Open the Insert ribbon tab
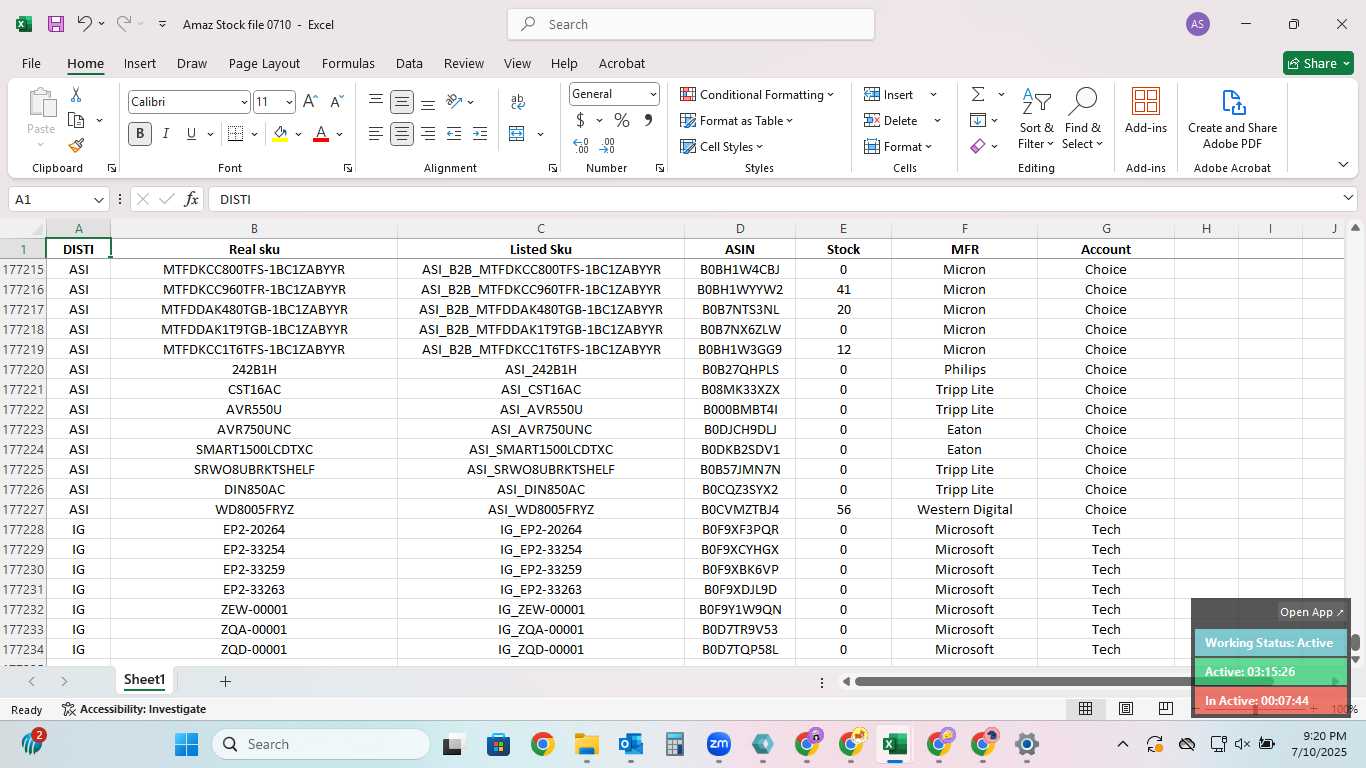Screen dimensions: 1366x768 point(140,63)
